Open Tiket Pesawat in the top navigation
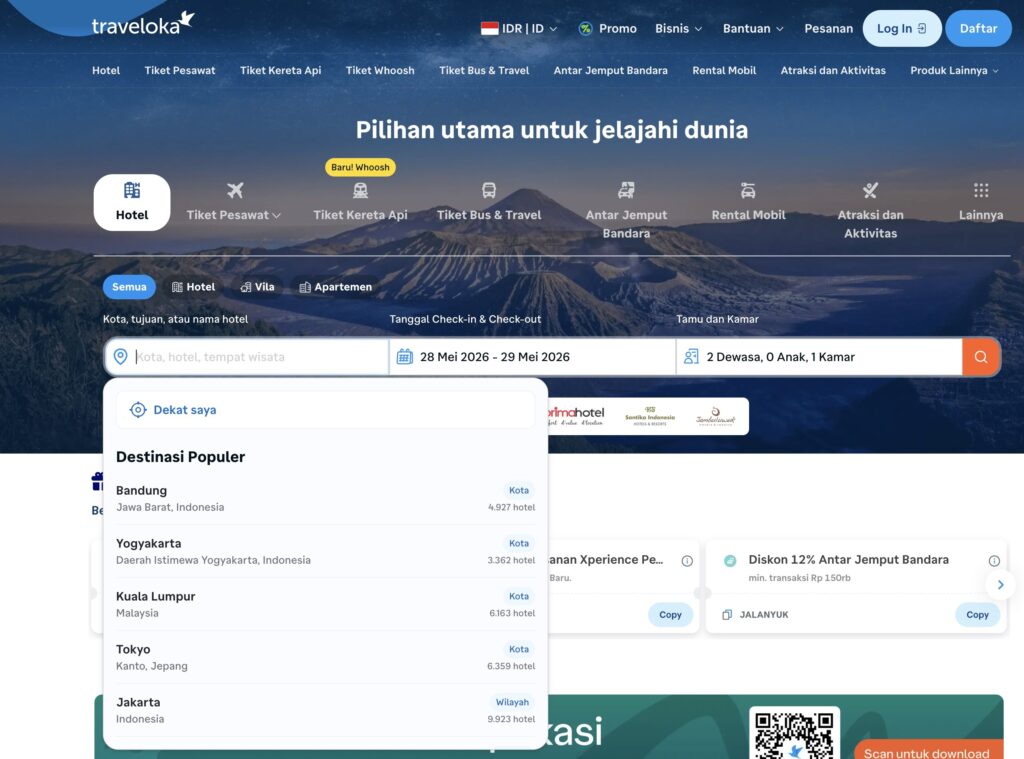 coord(180,71)
